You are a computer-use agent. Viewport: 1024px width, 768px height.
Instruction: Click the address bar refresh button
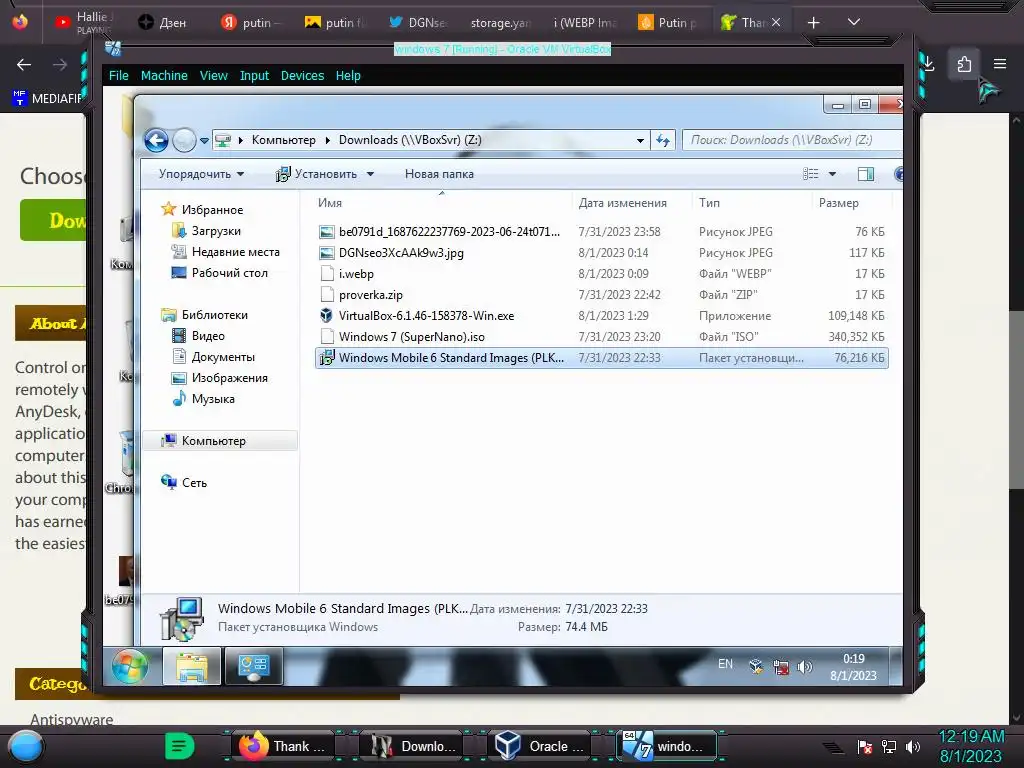tap(663, 140)
